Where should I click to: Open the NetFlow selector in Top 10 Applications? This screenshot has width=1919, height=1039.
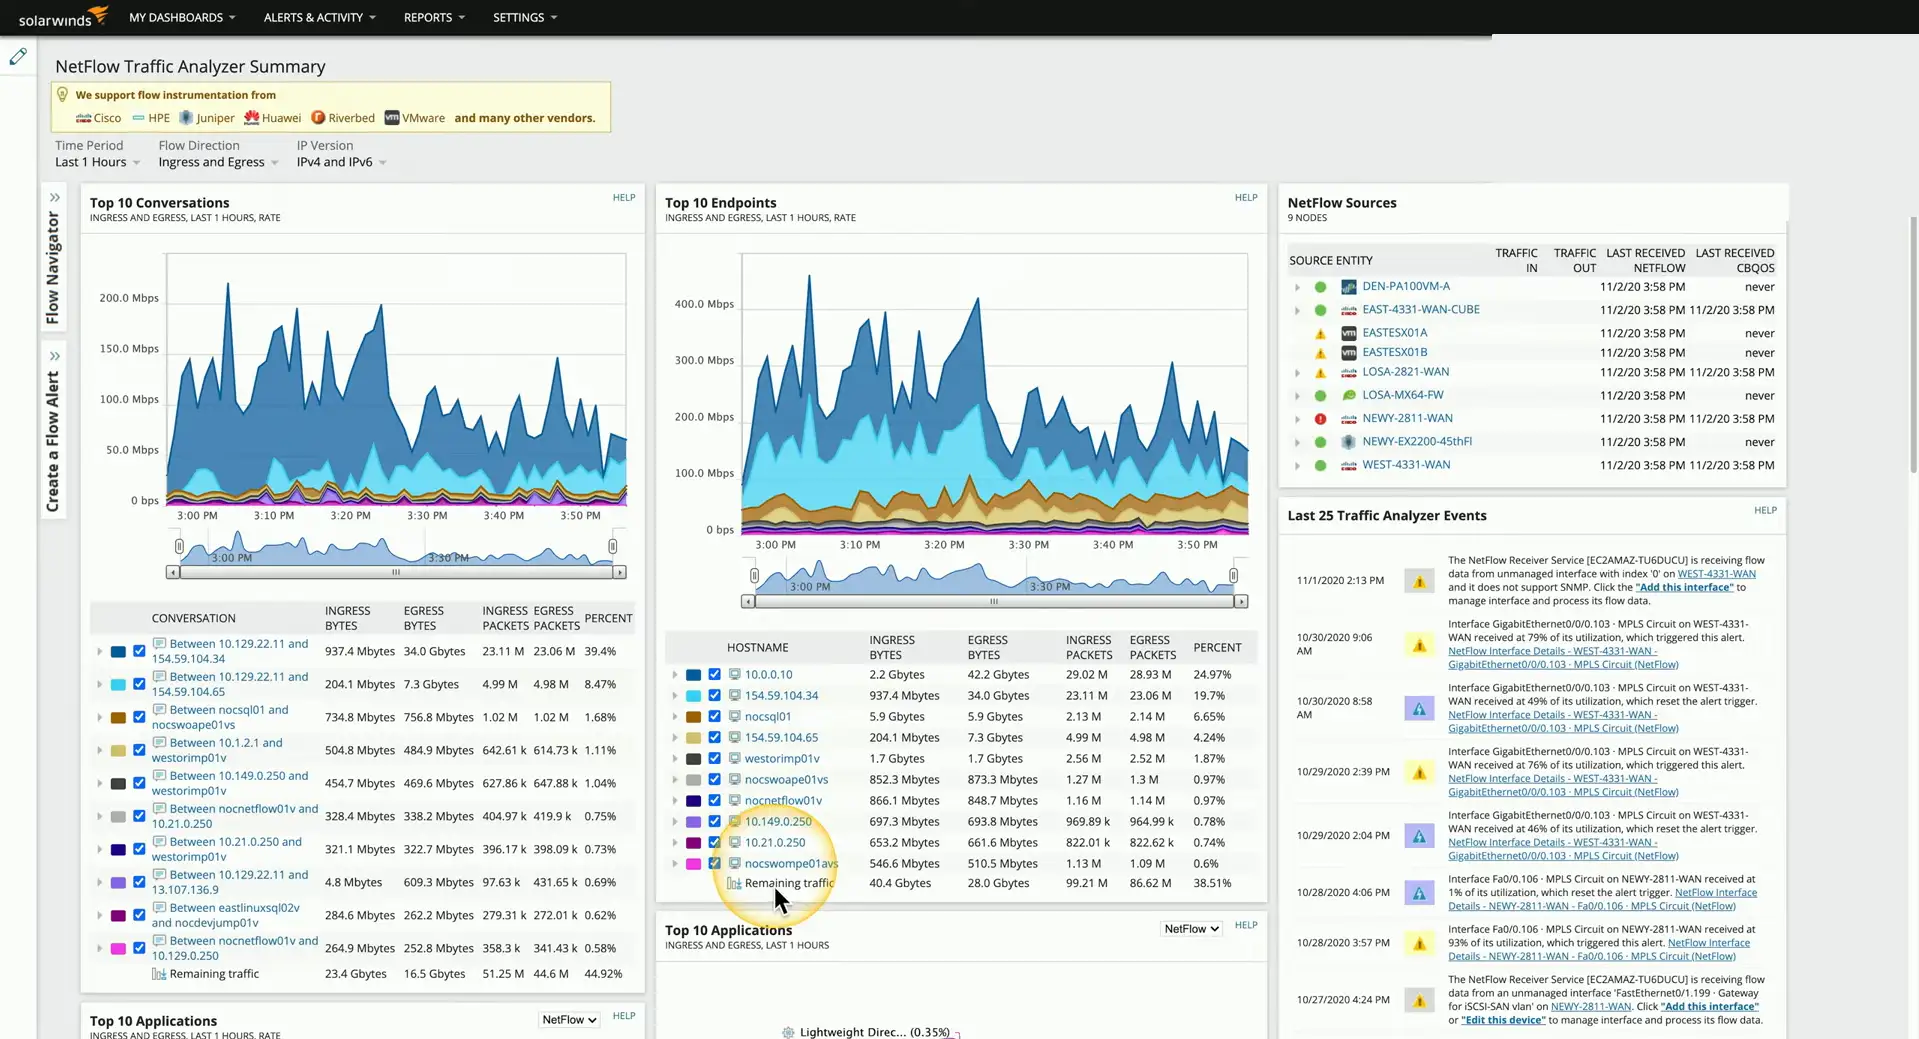click(x=1191, y=929)
